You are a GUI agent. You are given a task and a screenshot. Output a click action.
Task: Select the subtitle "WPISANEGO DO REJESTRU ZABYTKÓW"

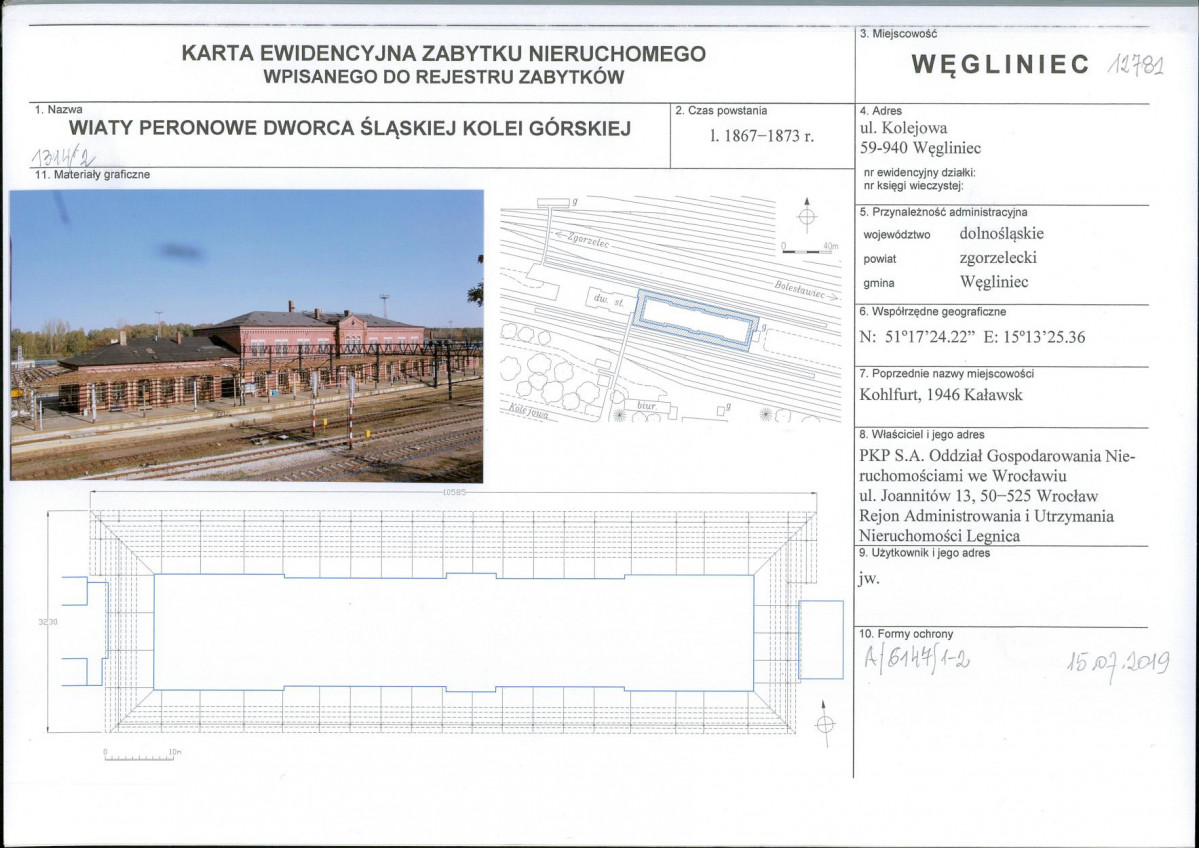444,77
